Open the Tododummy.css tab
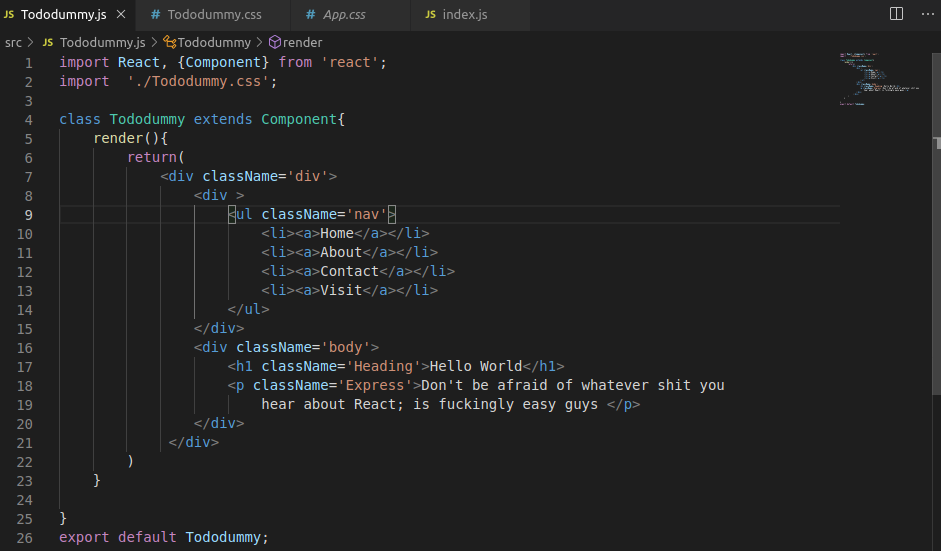 pos(214,14)
